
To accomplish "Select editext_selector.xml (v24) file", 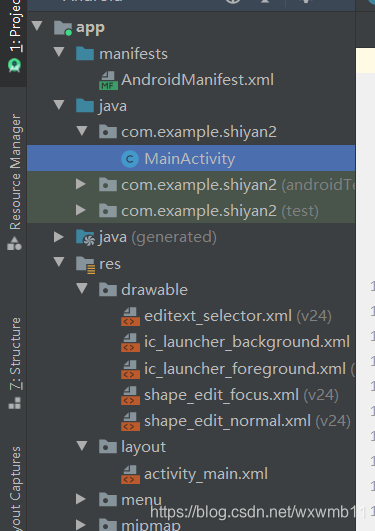I will [x=238, y=316].
